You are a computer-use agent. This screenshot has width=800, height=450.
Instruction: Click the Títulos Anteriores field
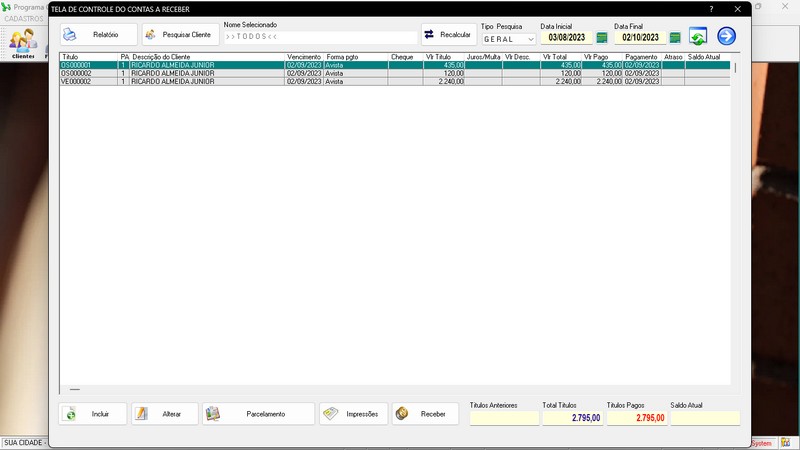point(504,418)
